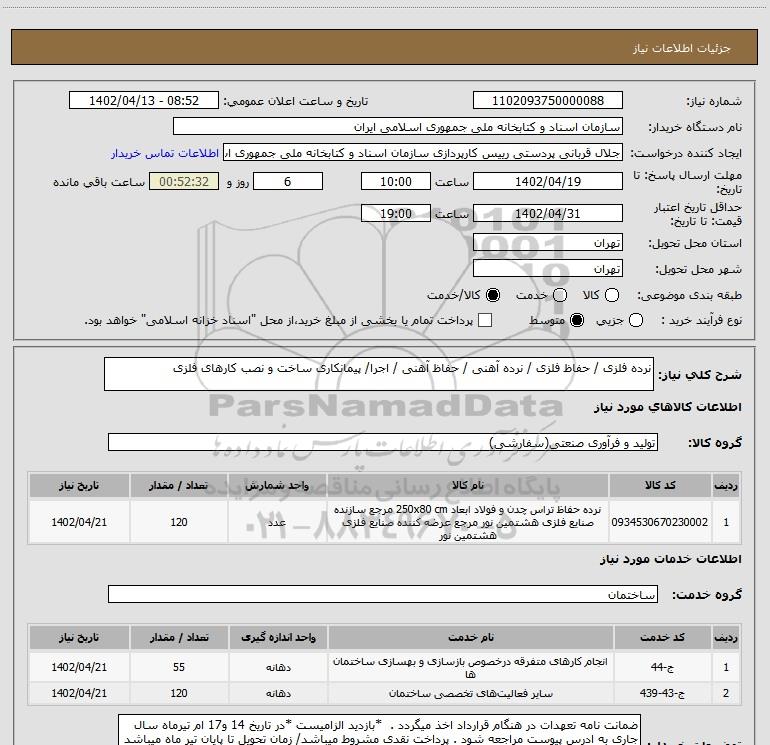Click the نام خدمت column header
This screenshot has width=770, height=745.
click(470, 637)
